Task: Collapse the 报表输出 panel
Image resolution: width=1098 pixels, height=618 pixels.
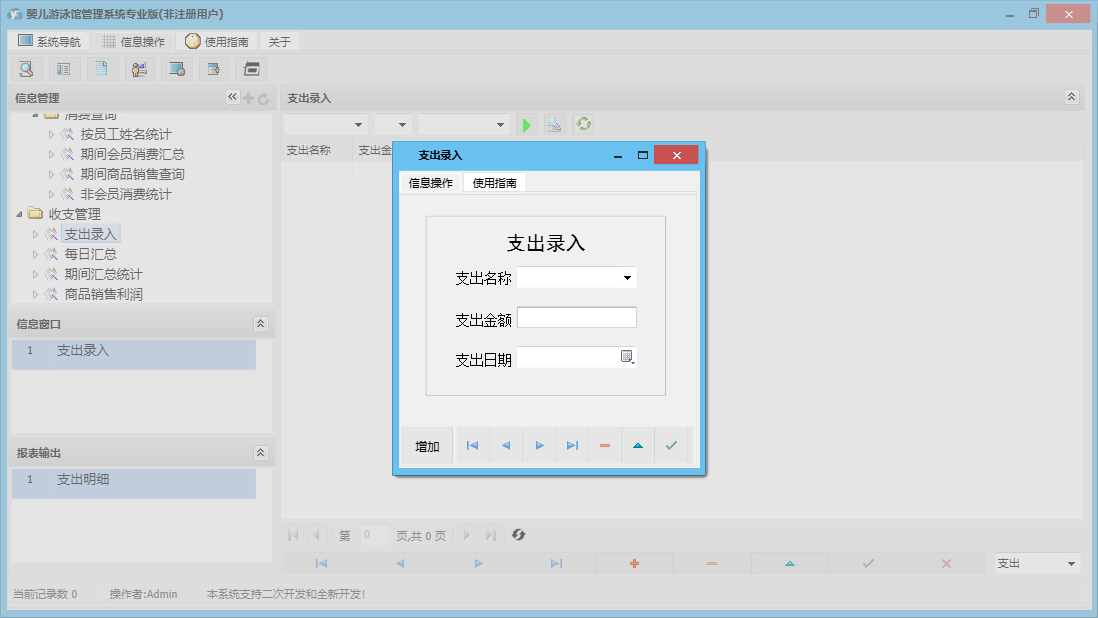Action: [x=260, y=453]
